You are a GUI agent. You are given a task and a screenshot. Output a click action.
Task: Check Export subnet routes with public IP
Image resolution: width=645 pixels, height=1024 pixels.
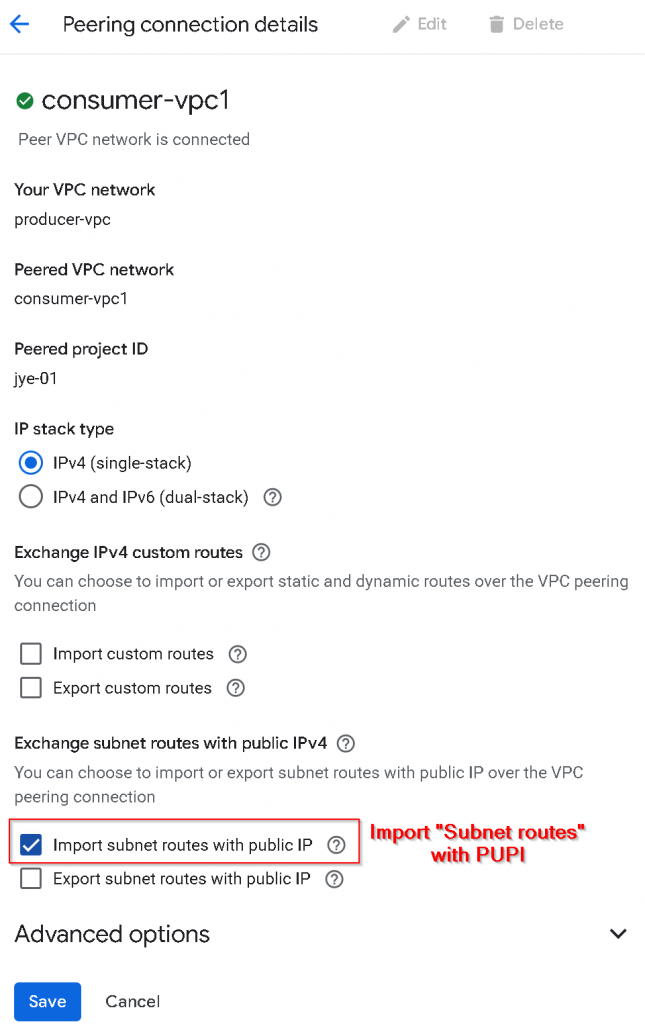click(31, 879)
